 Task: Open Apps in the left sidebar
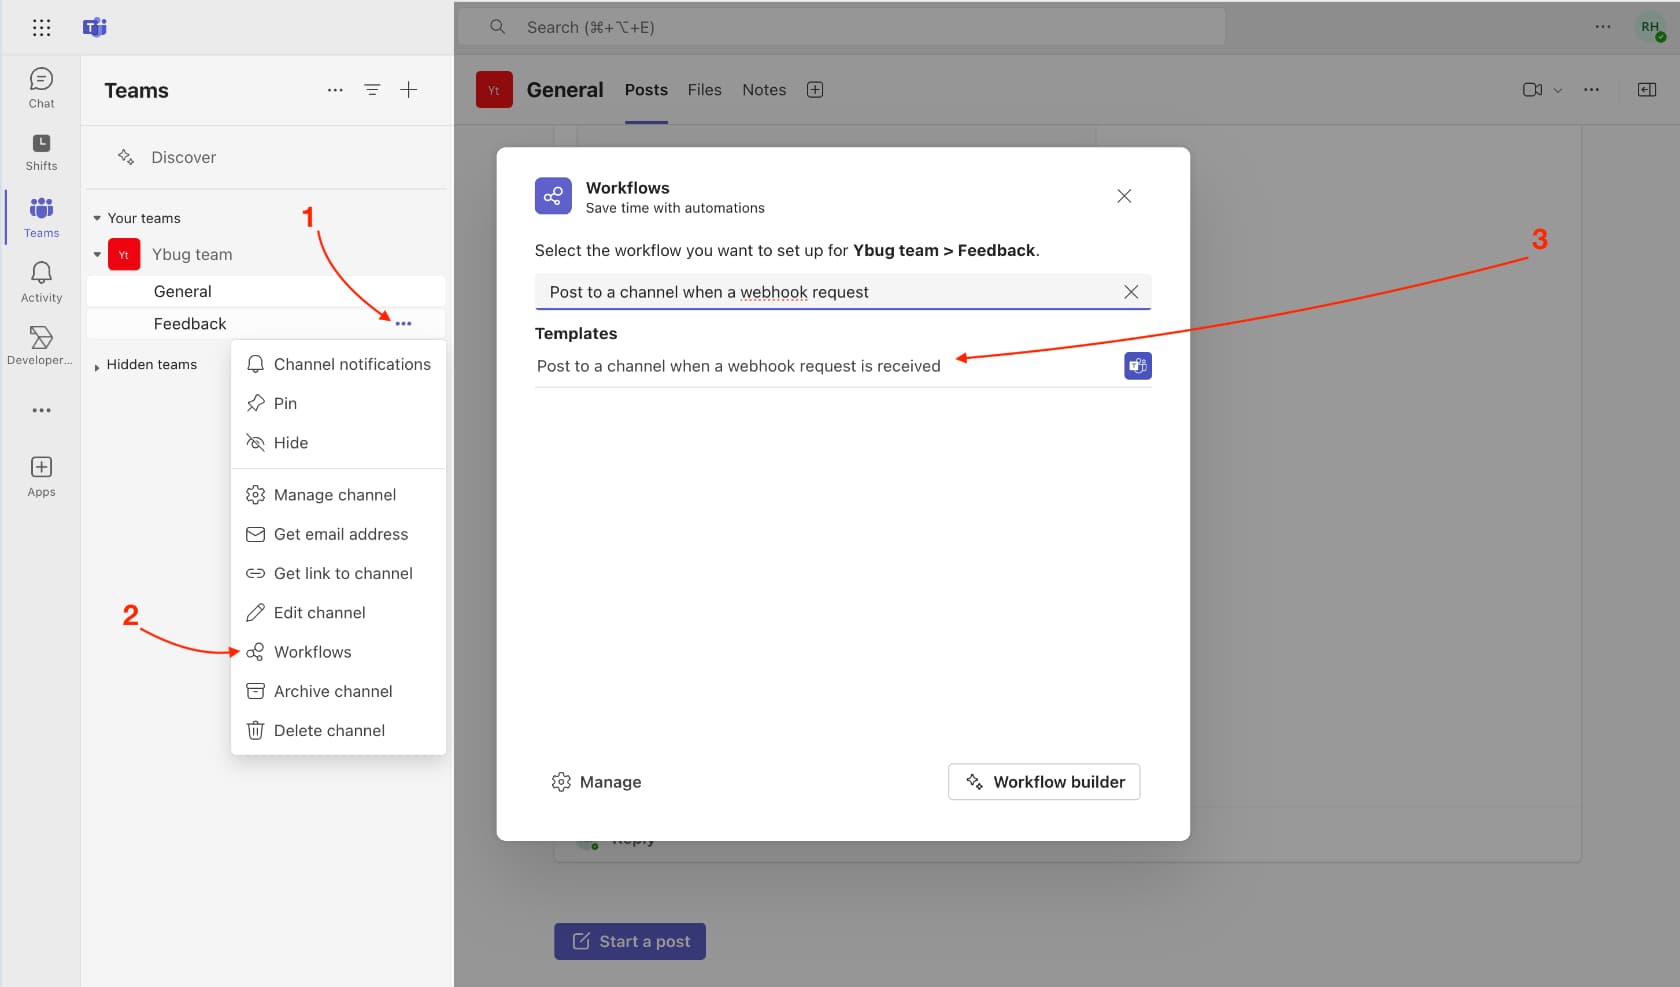click(x=41, y=476)
